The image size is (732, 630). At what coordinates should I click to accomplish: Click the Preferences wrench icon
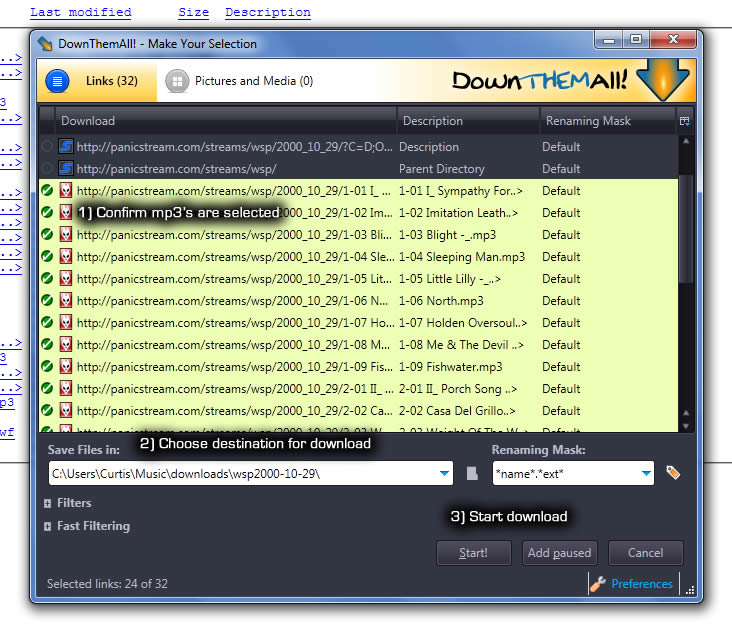598,584
